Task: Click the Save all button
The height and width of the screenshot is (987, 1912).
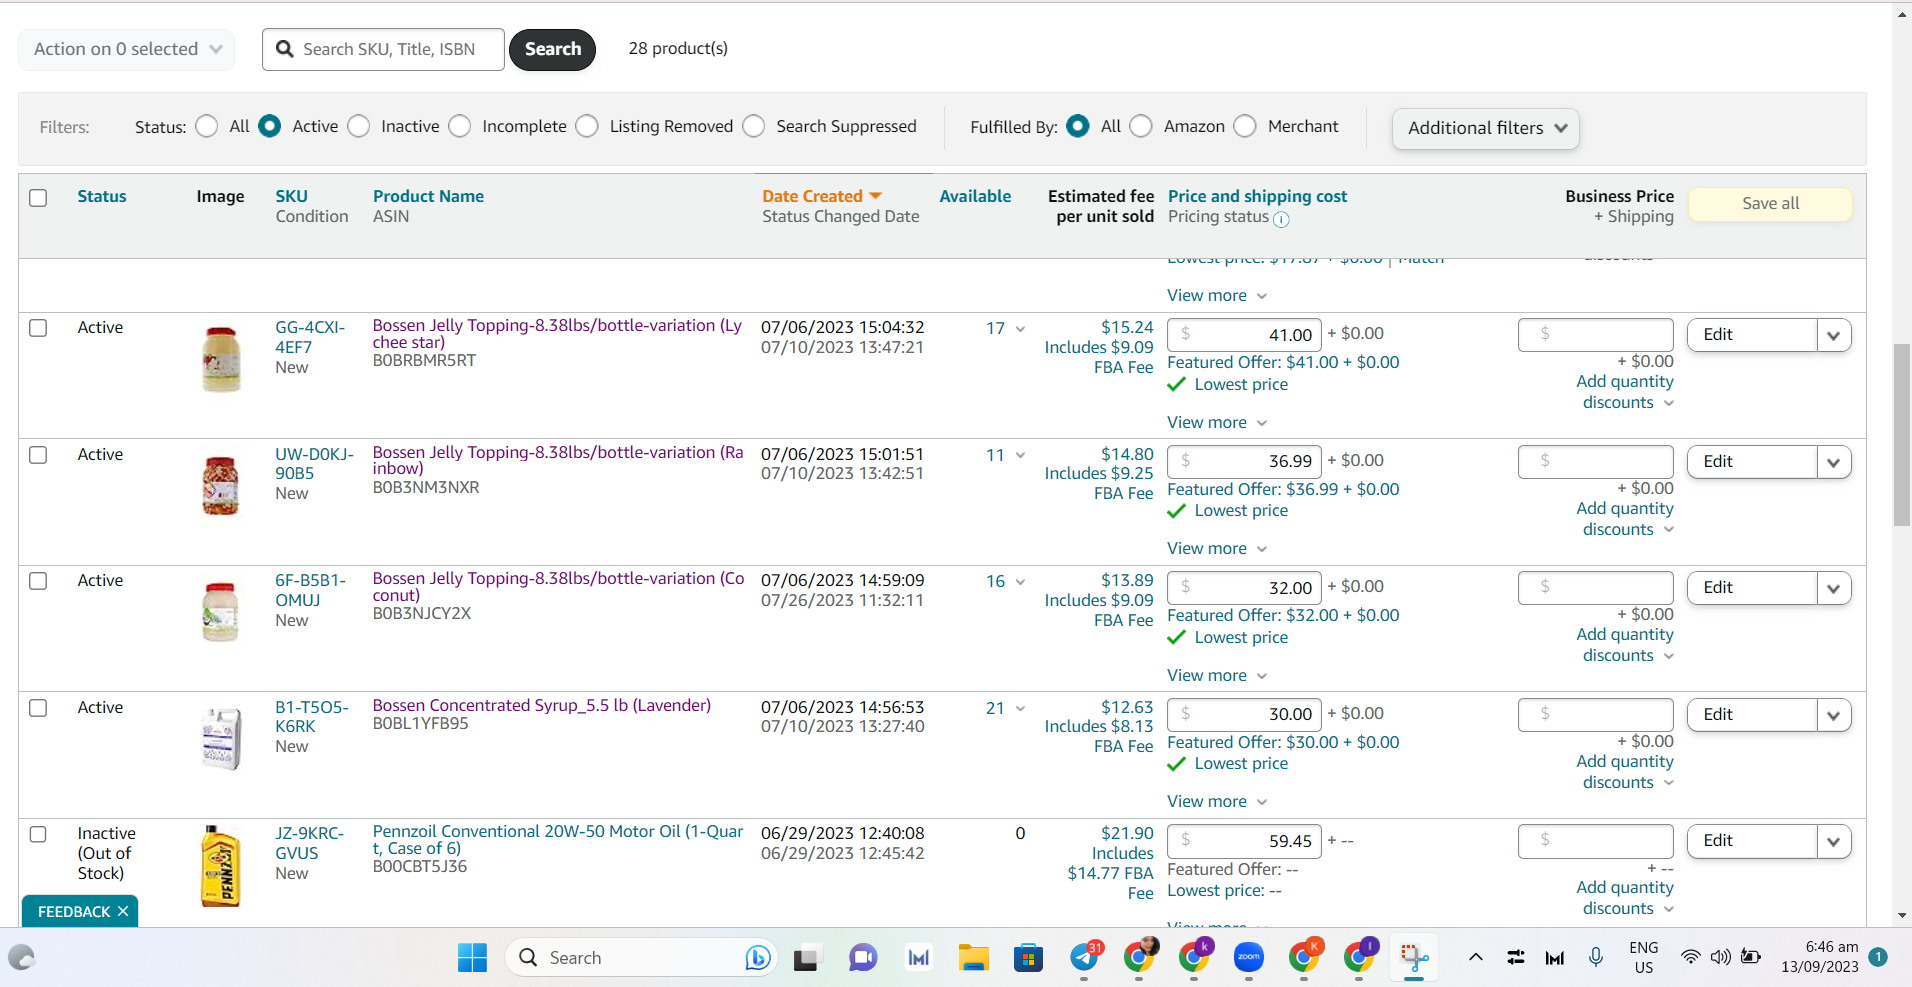Action: (1770, 203)
